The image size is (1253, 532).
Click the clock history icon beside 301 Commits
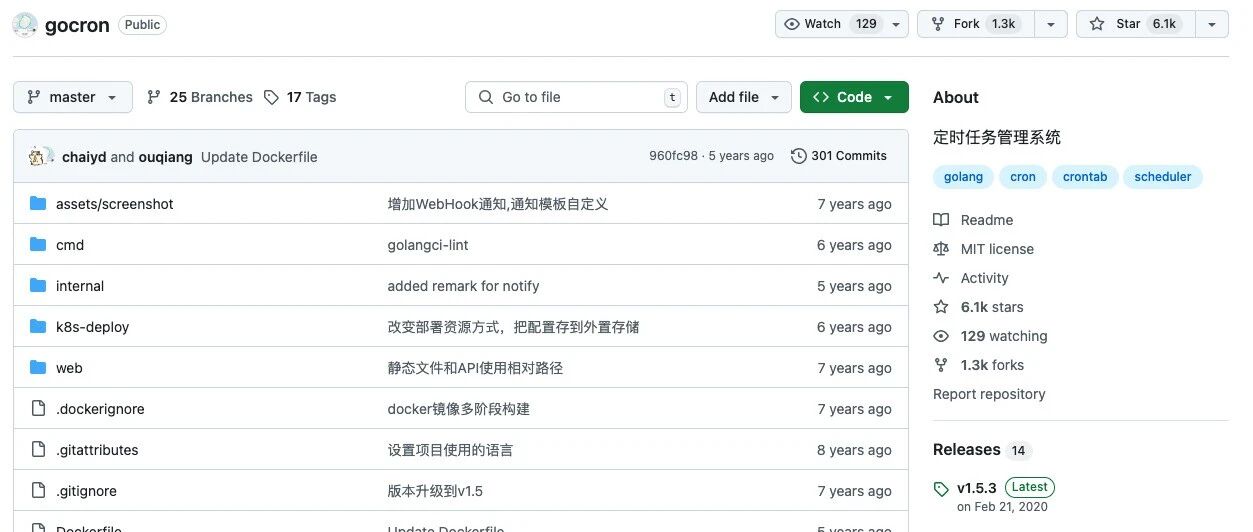click(798, 156)
